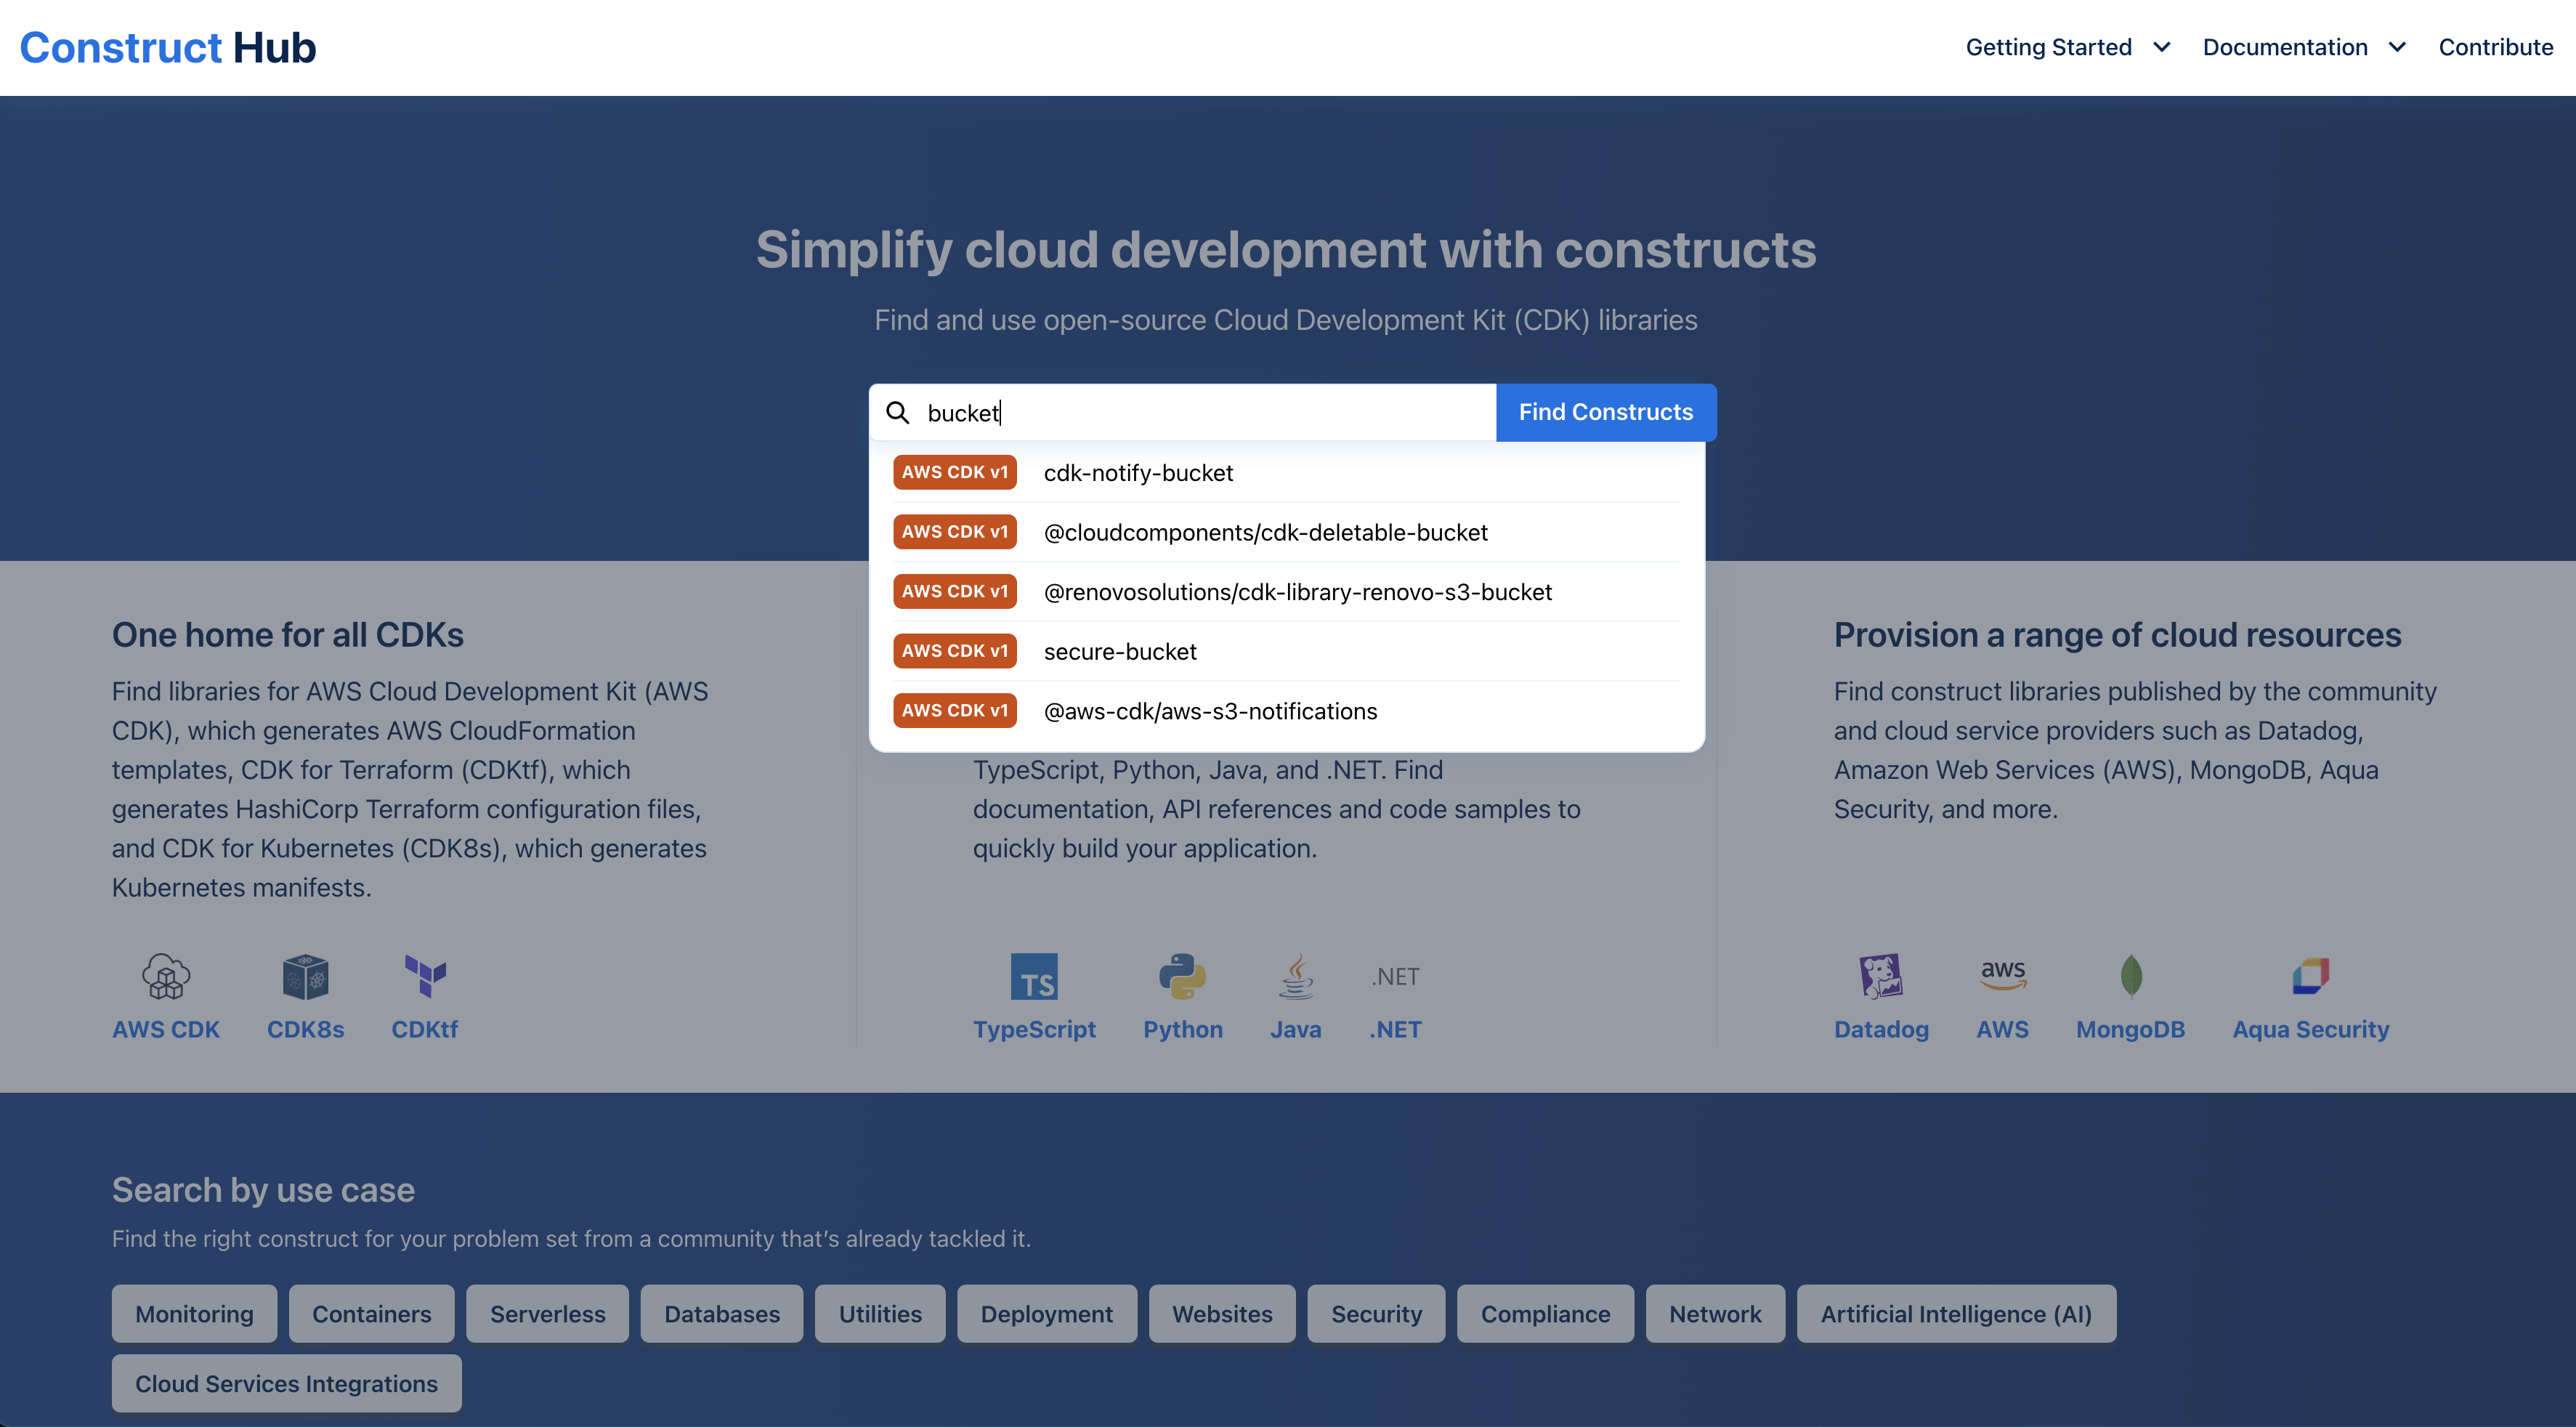Viewport: 2576px width, 1427px height.
Task: Click the Datadog dog icon
Action: click(x=1881, y=976)
